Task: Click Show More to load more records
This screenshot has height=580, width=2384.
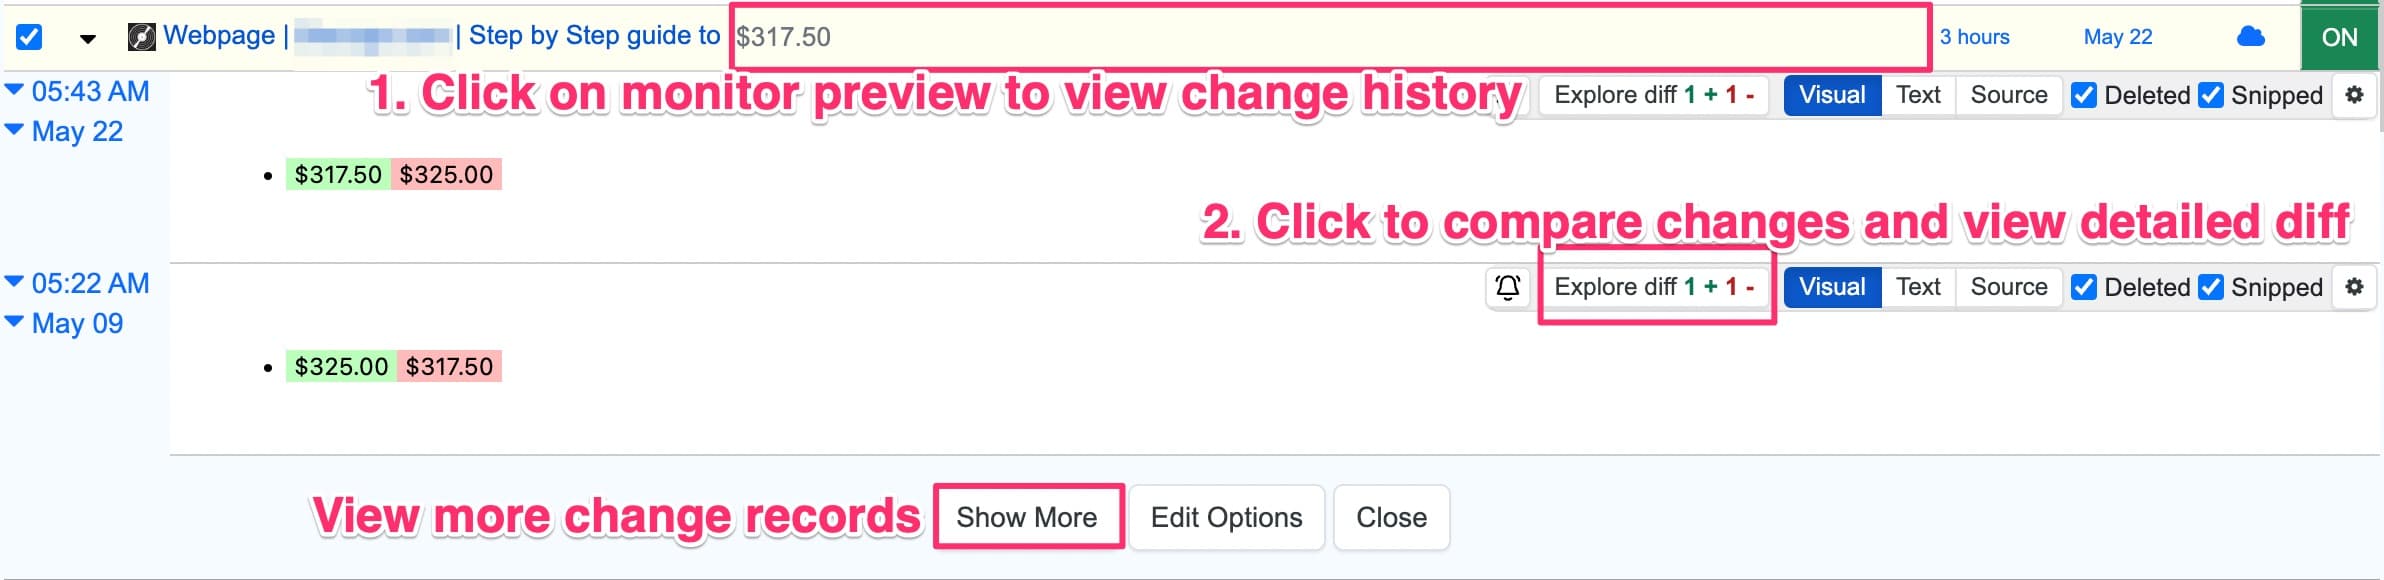Action: (1027, 517)
